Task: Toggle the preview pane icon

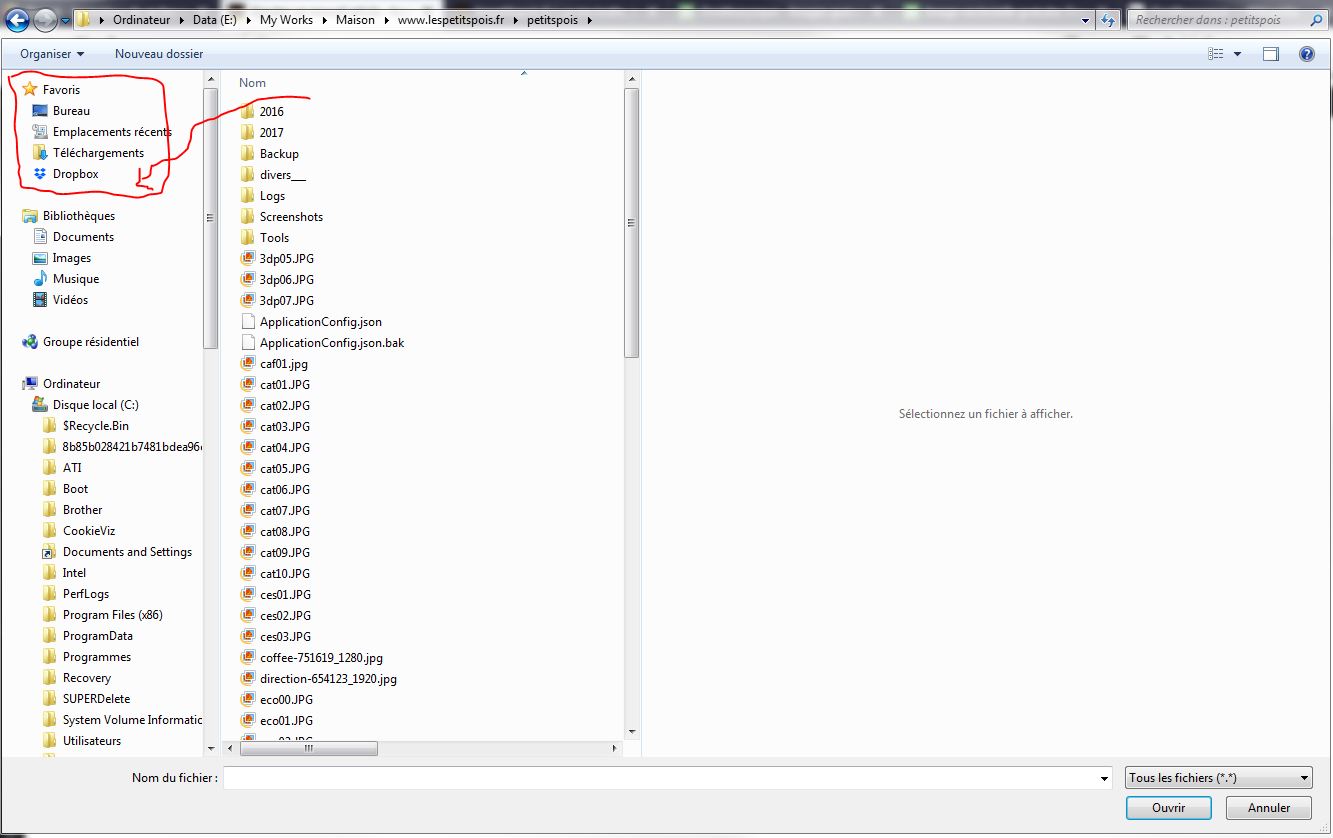Action: pos(1270,54)
